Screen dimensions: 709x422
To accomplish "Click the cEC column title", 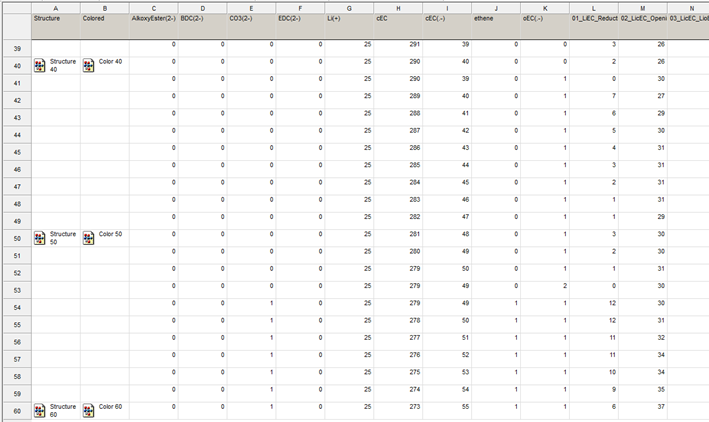I will tap(382, 19).
